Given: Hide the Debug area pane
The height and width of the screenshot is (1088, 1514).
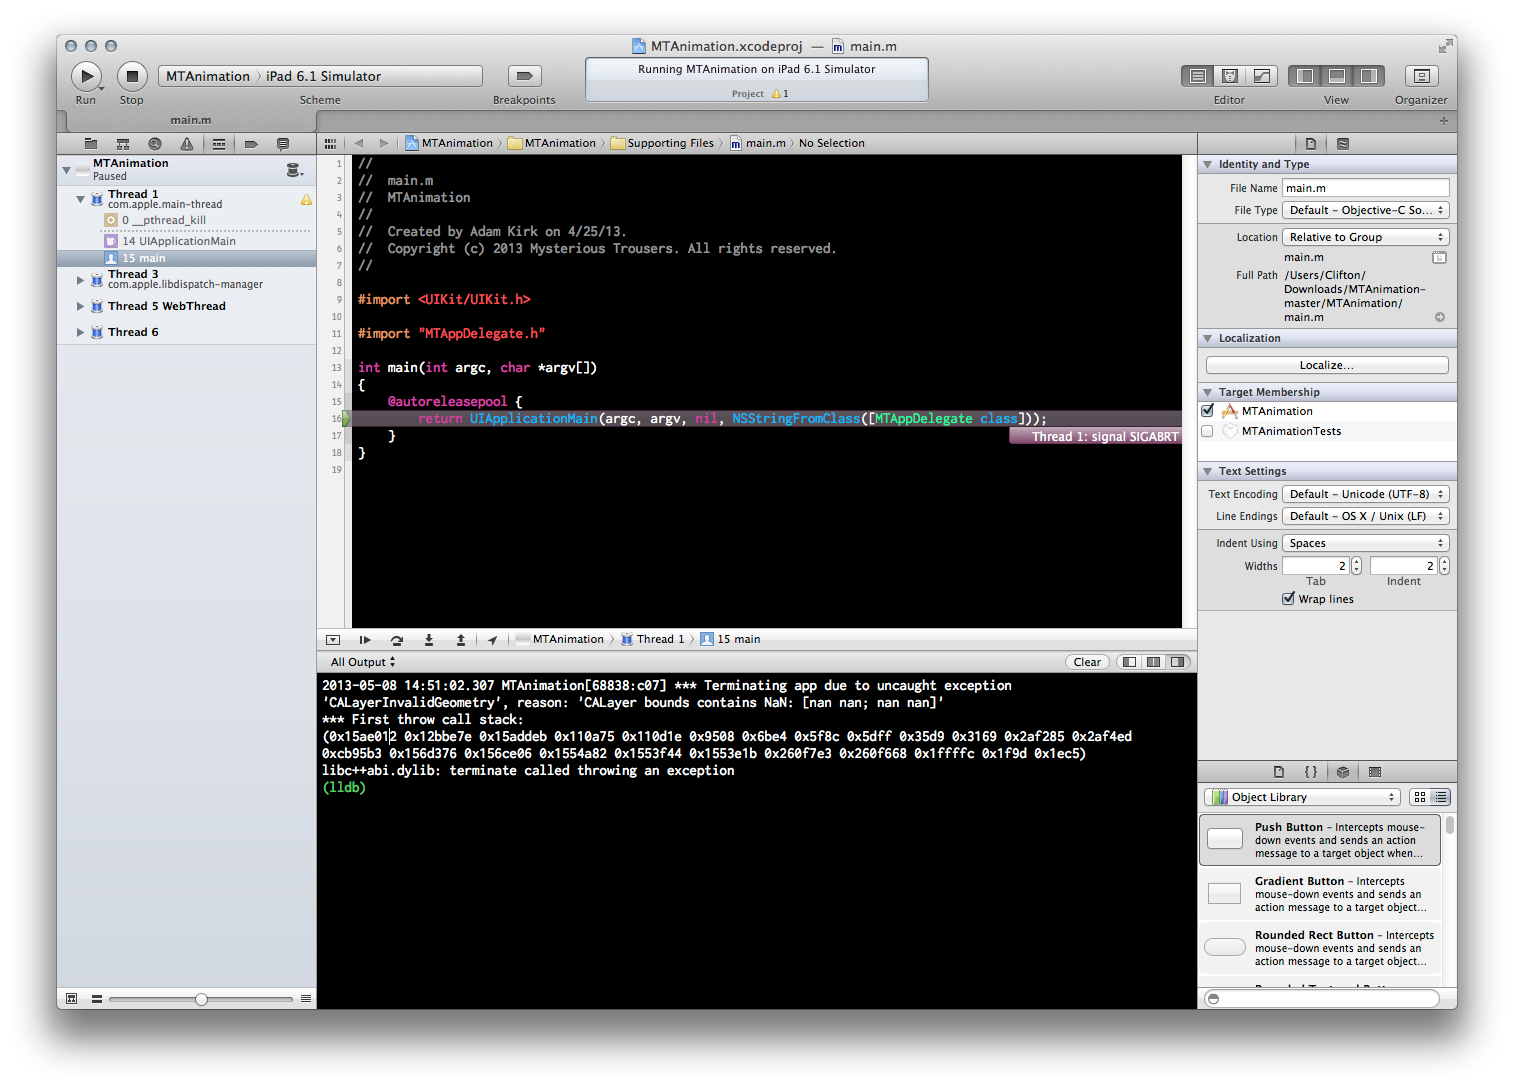Looking at the screenshot, I should coord(1337,76).
